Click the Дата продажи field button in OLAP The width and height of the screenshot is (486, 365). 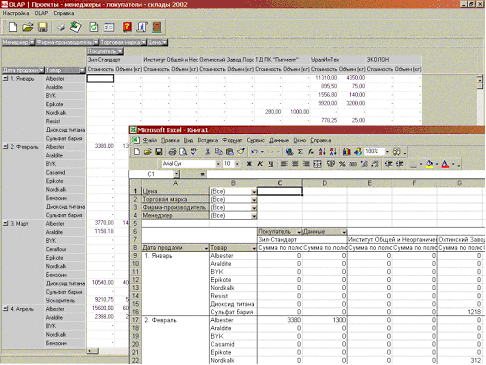pyautogui.click(x=23, y=70)
